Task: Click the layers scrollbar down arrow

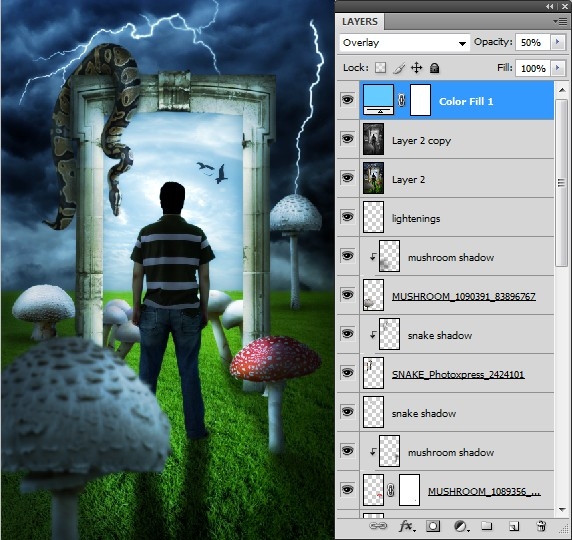Action: (x=562, y=509)
